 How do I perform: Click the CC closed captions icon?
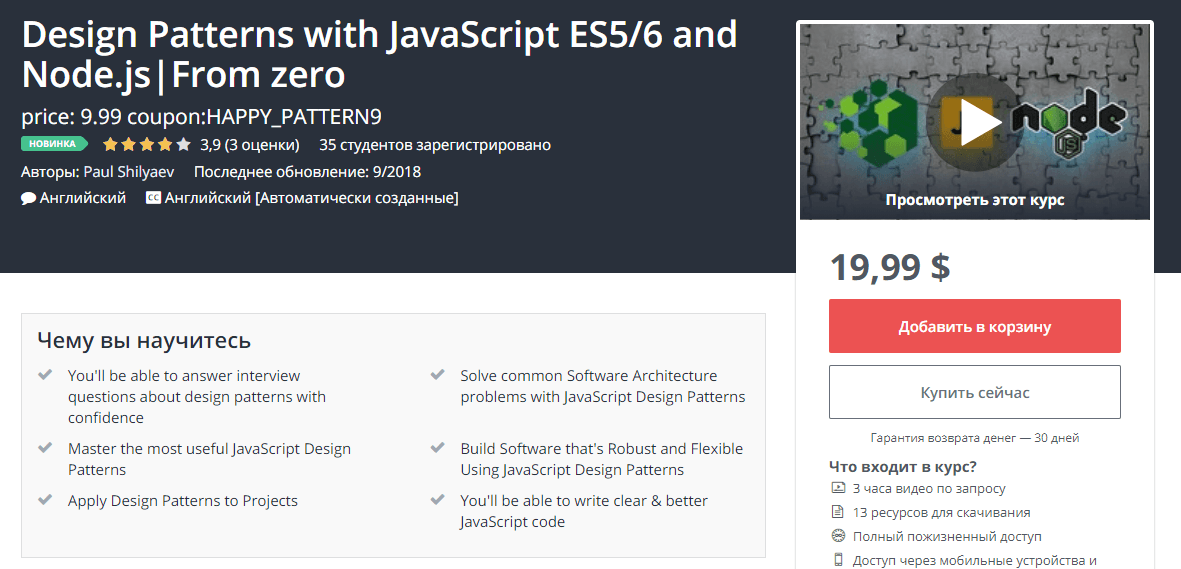[153, 199]
